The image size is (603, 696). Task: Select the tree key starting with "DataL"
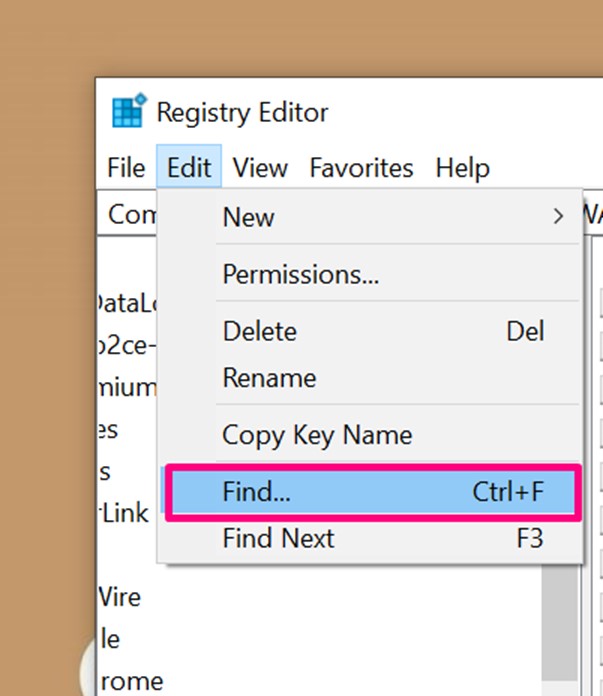125,303
